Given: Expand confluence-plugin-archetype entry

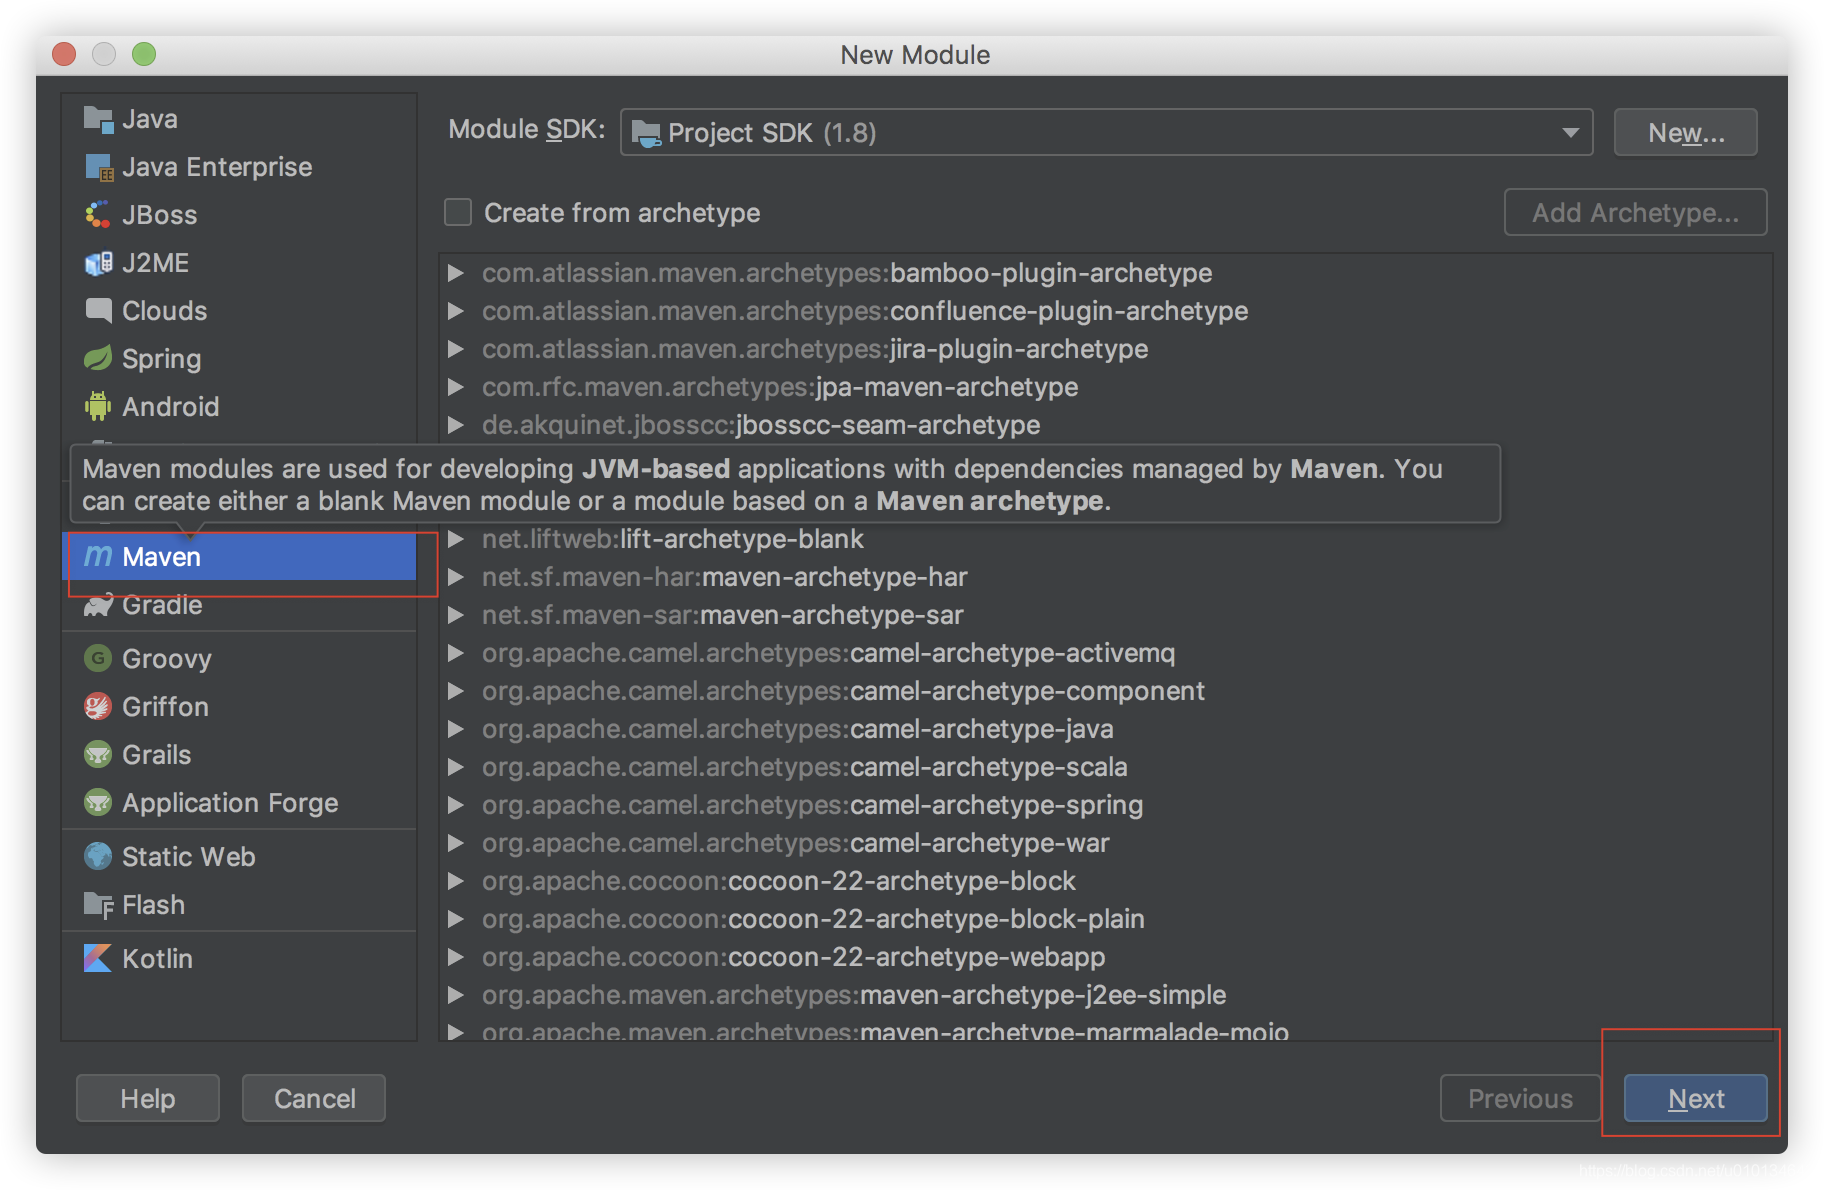Looking at the screenshot, I should click(x=456, y=311).
